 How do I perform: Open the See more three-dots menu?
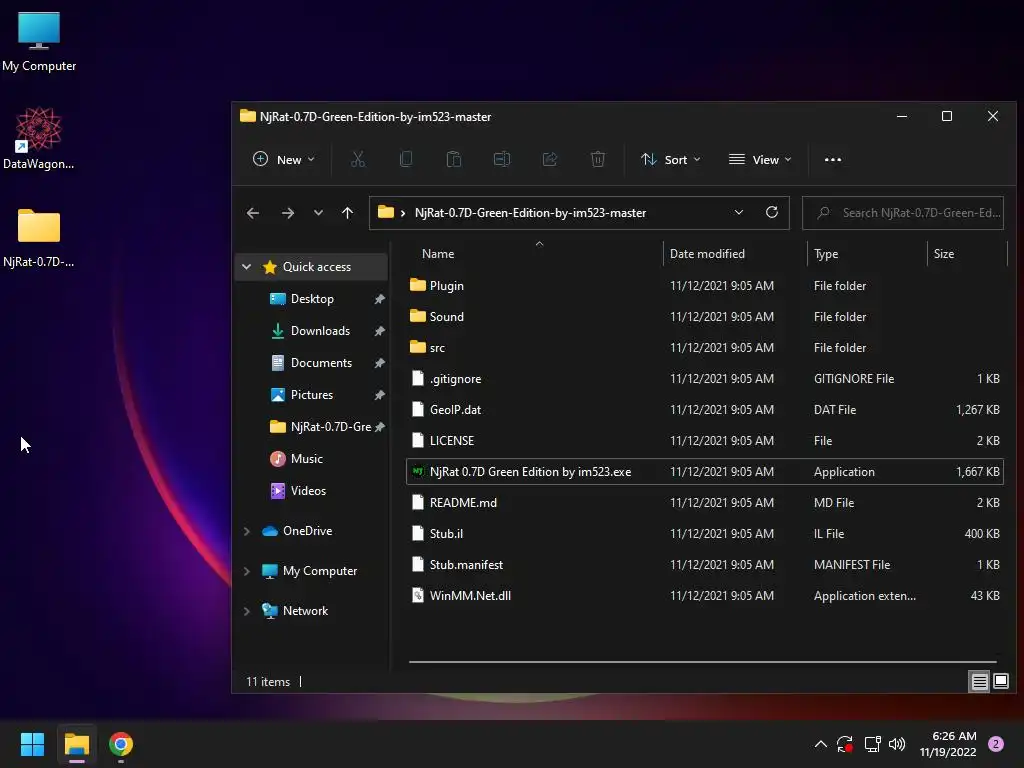(833, 159)
